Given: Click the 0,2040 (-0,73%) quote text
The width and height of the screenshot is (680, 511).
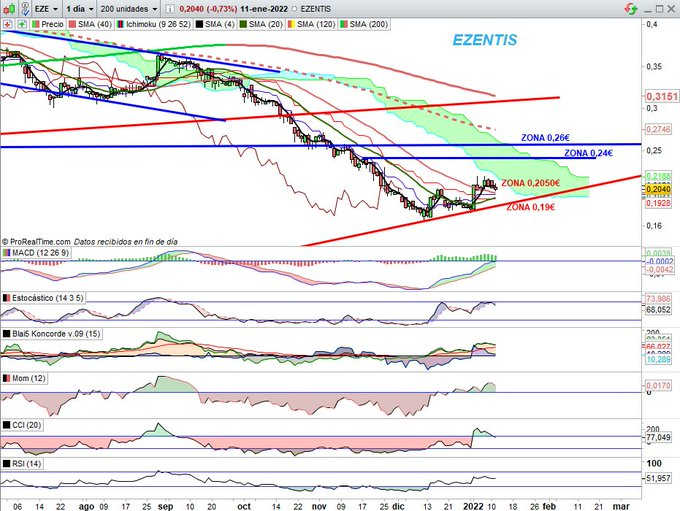Looking at the screenshot, I should (x=208, y=9).
